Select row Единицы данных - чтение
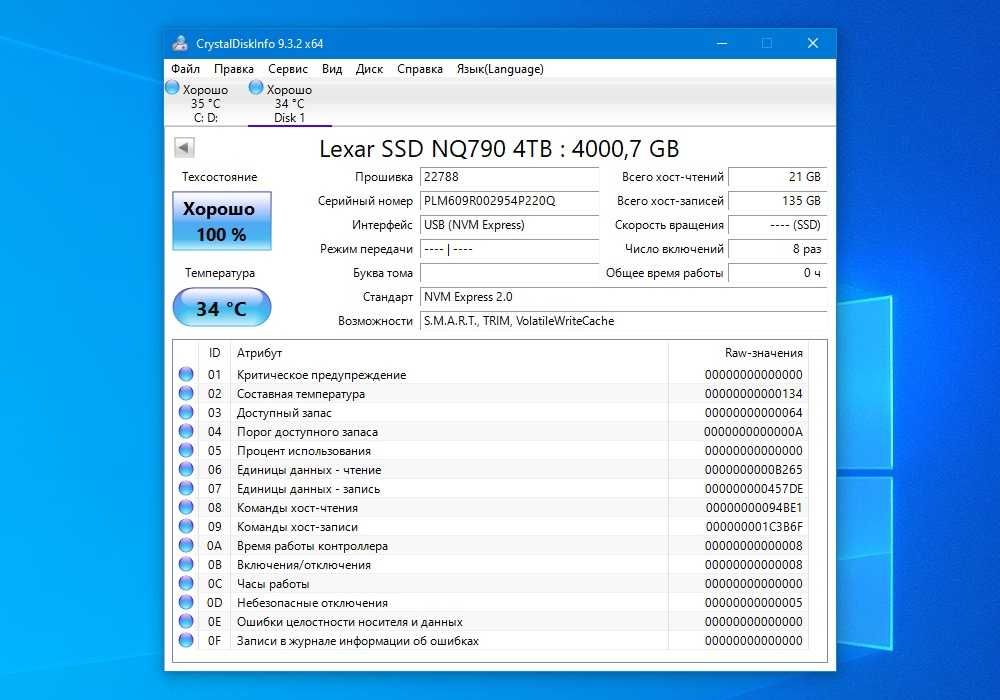The width and height of the screenshot is (1000, 700). tap(491, 470)
